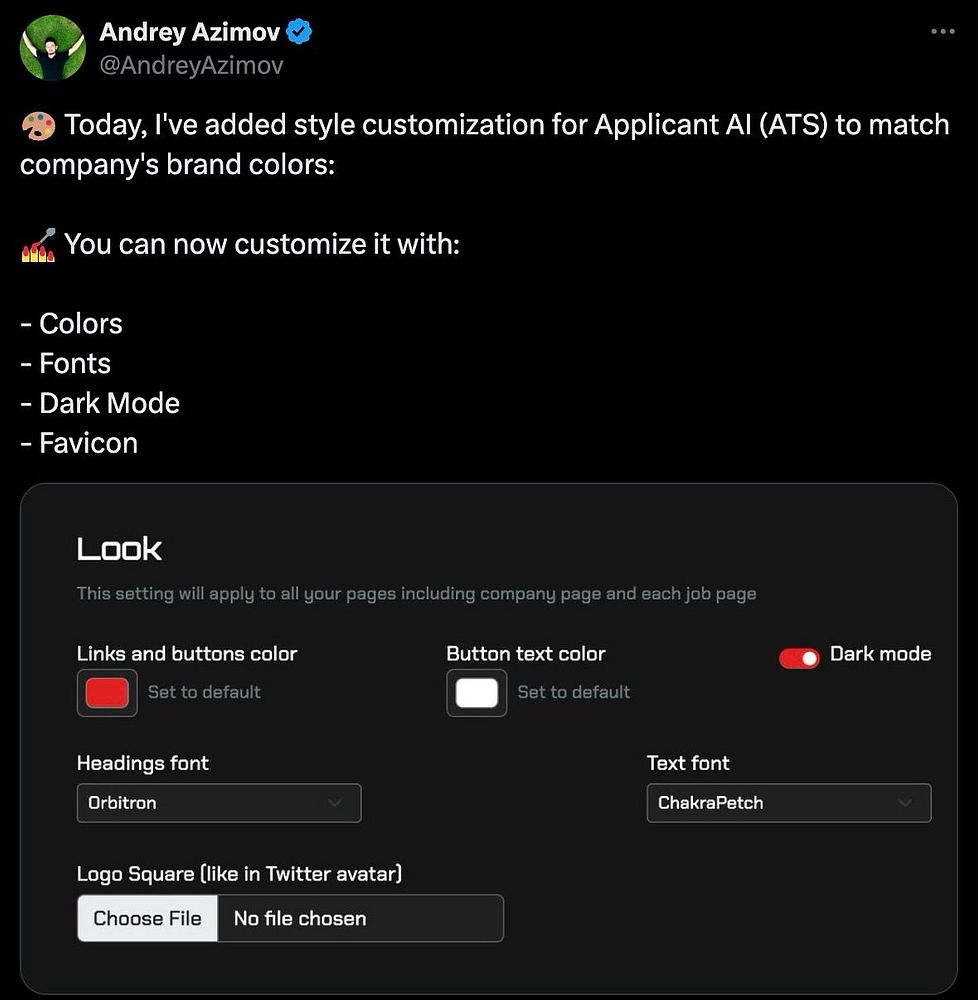
Task: Open the three-dot more options menu
Action: 942,31
